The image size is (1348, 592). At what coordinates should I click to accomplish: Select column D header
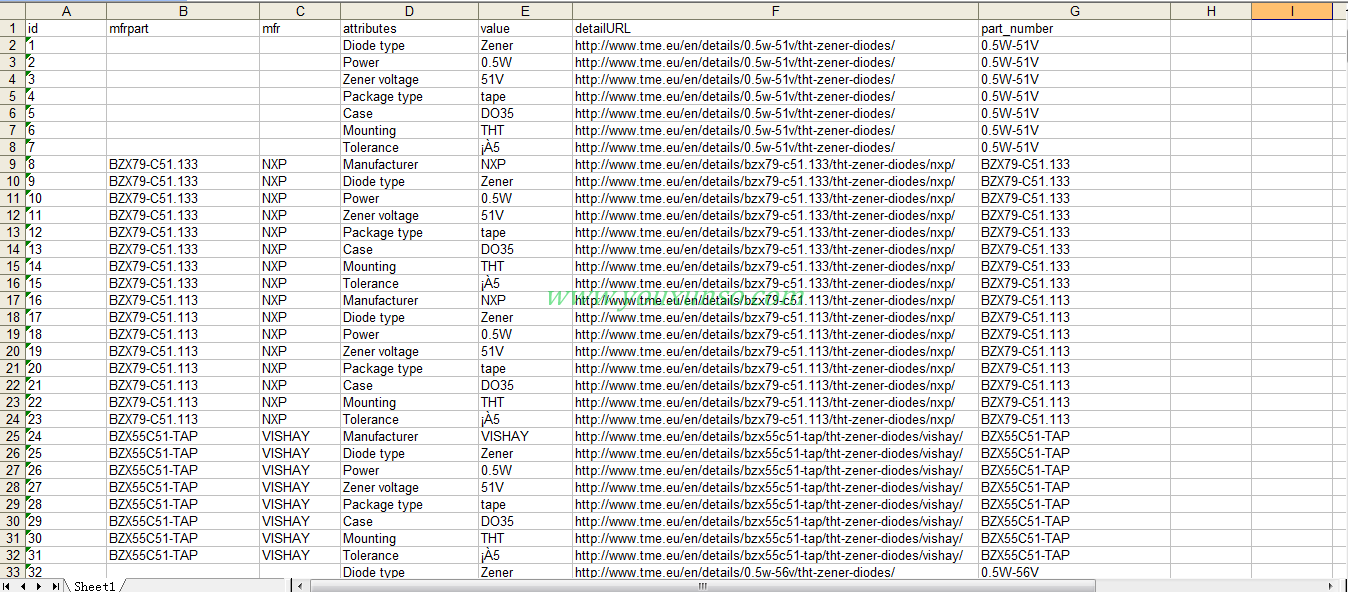tap(409, 11)
